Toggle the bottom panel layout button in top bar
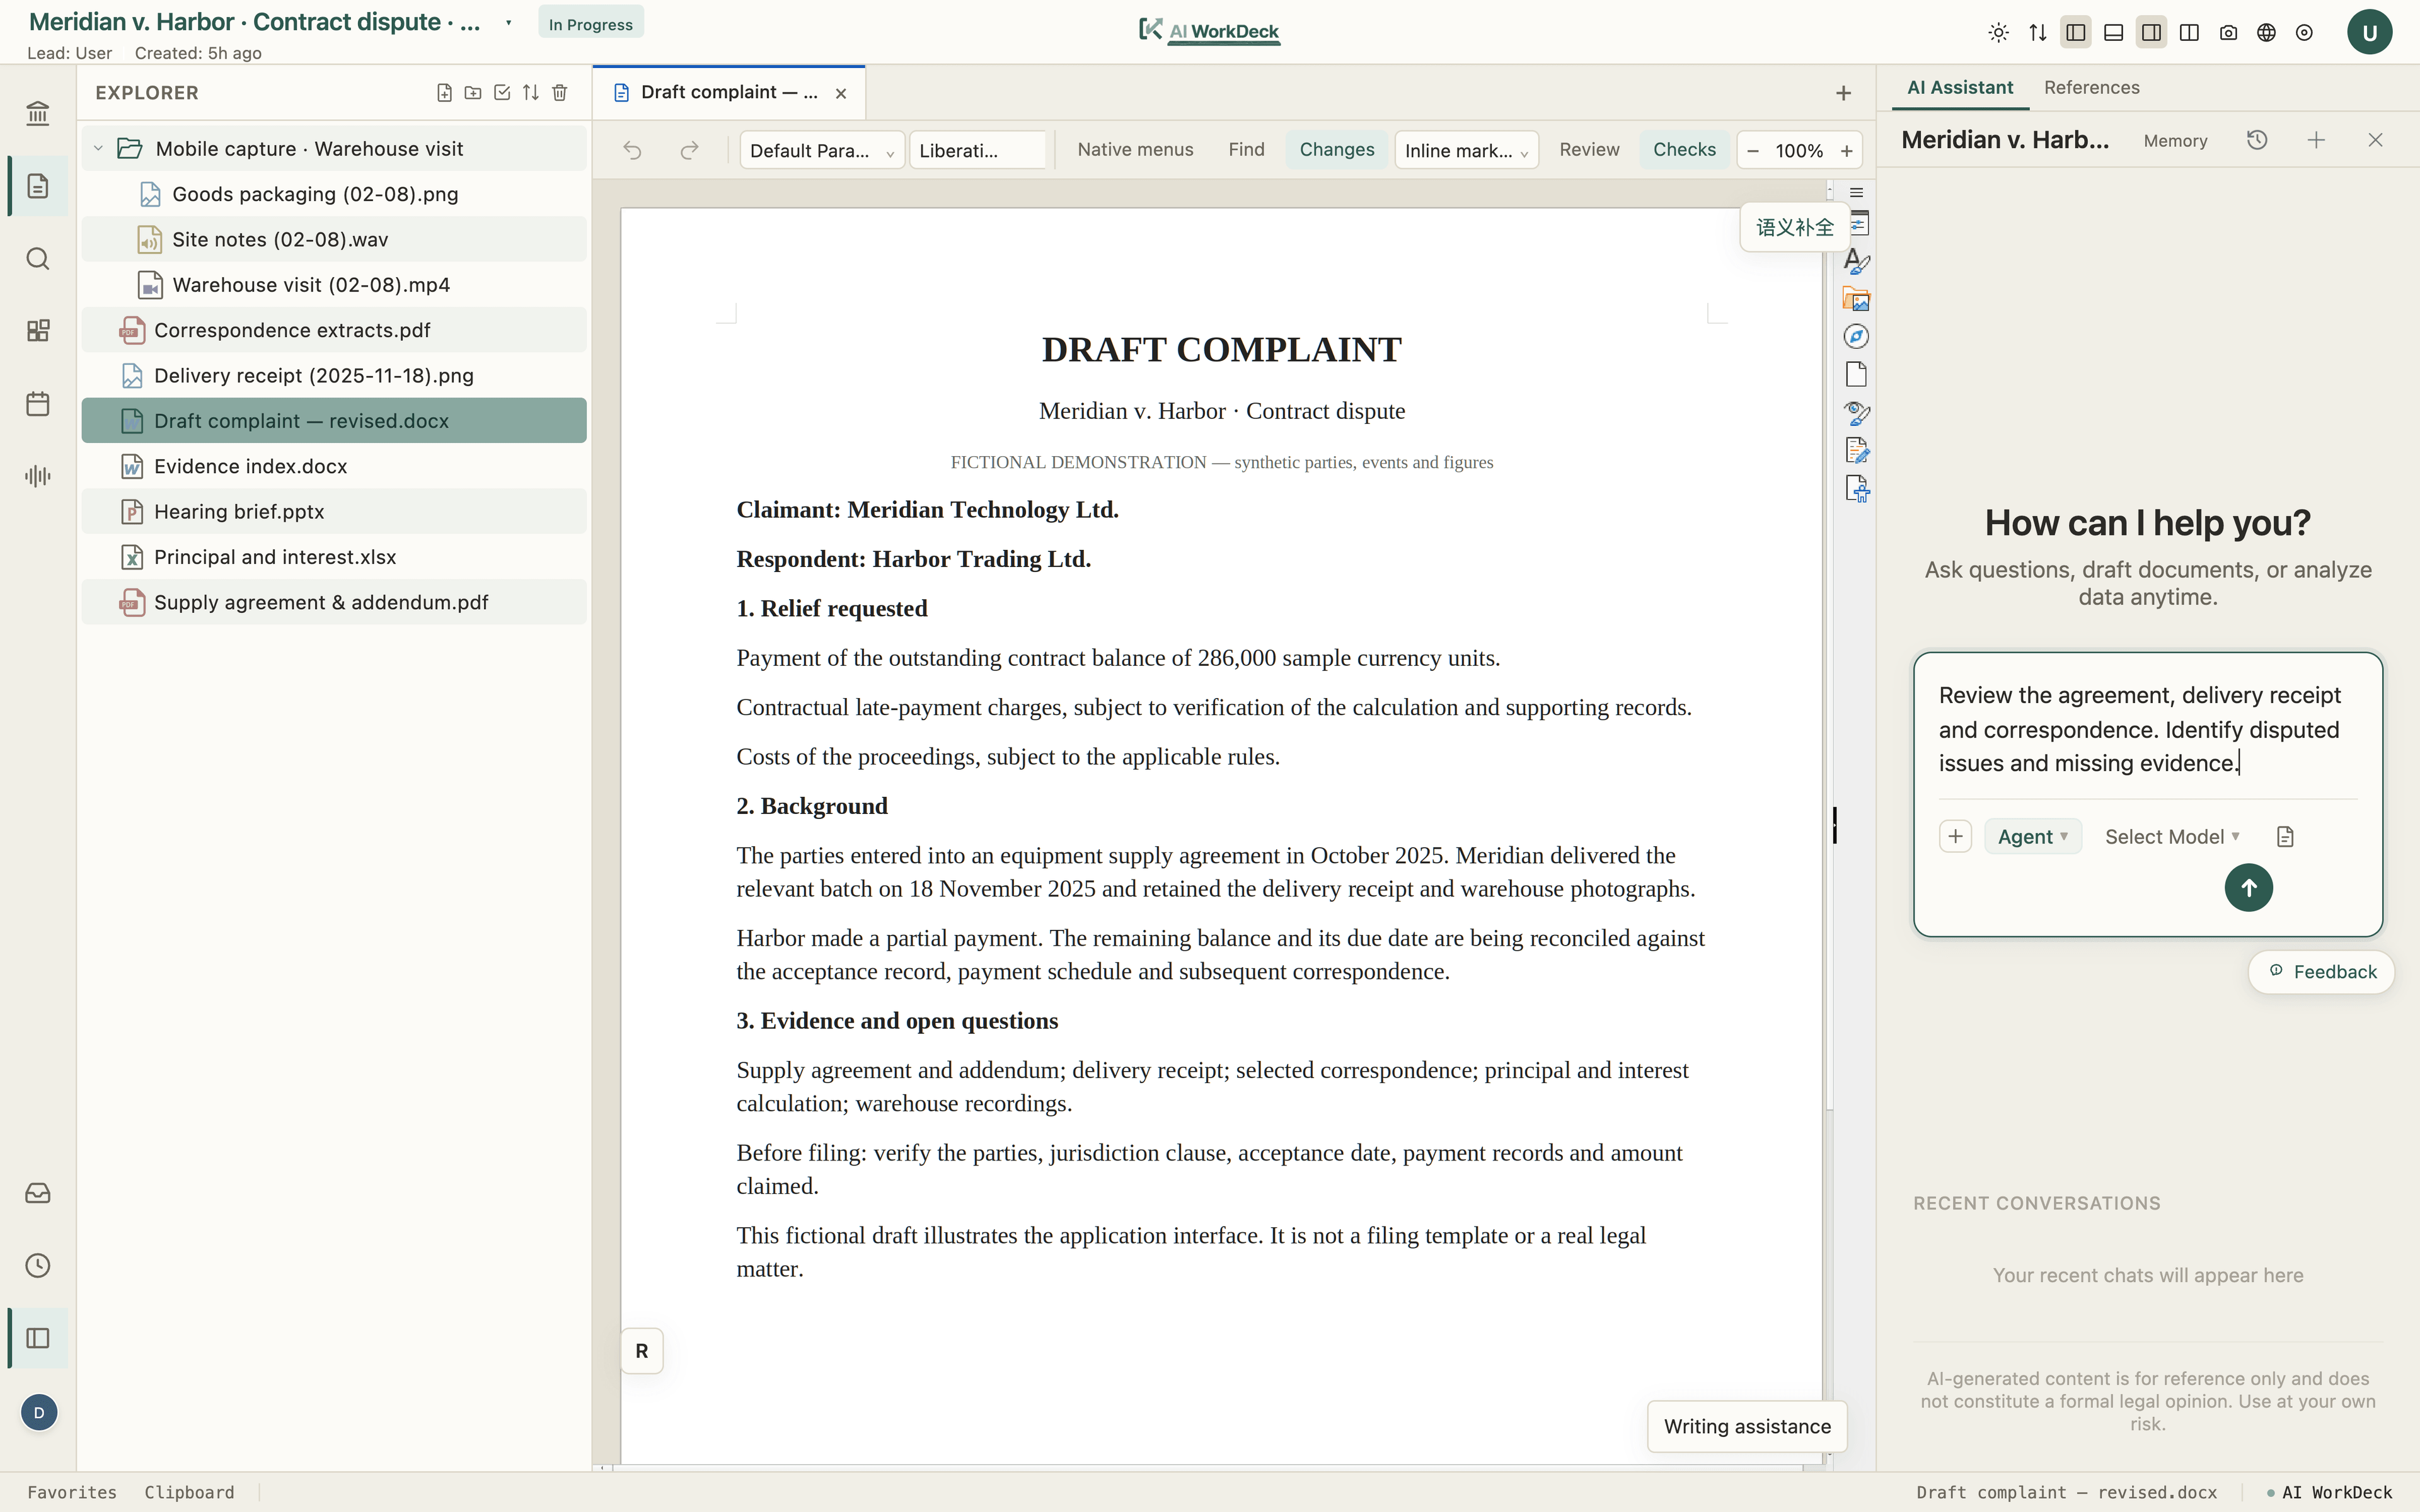The width and height of the screenshot is (2420, 1512). tap(2113, 33)
